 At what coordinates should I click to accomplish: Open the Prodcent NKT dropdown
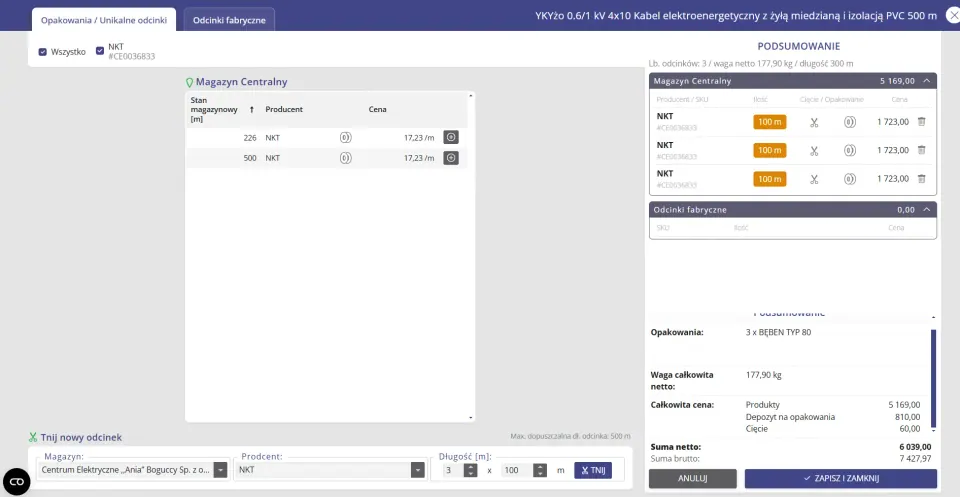tap(418, 470)
